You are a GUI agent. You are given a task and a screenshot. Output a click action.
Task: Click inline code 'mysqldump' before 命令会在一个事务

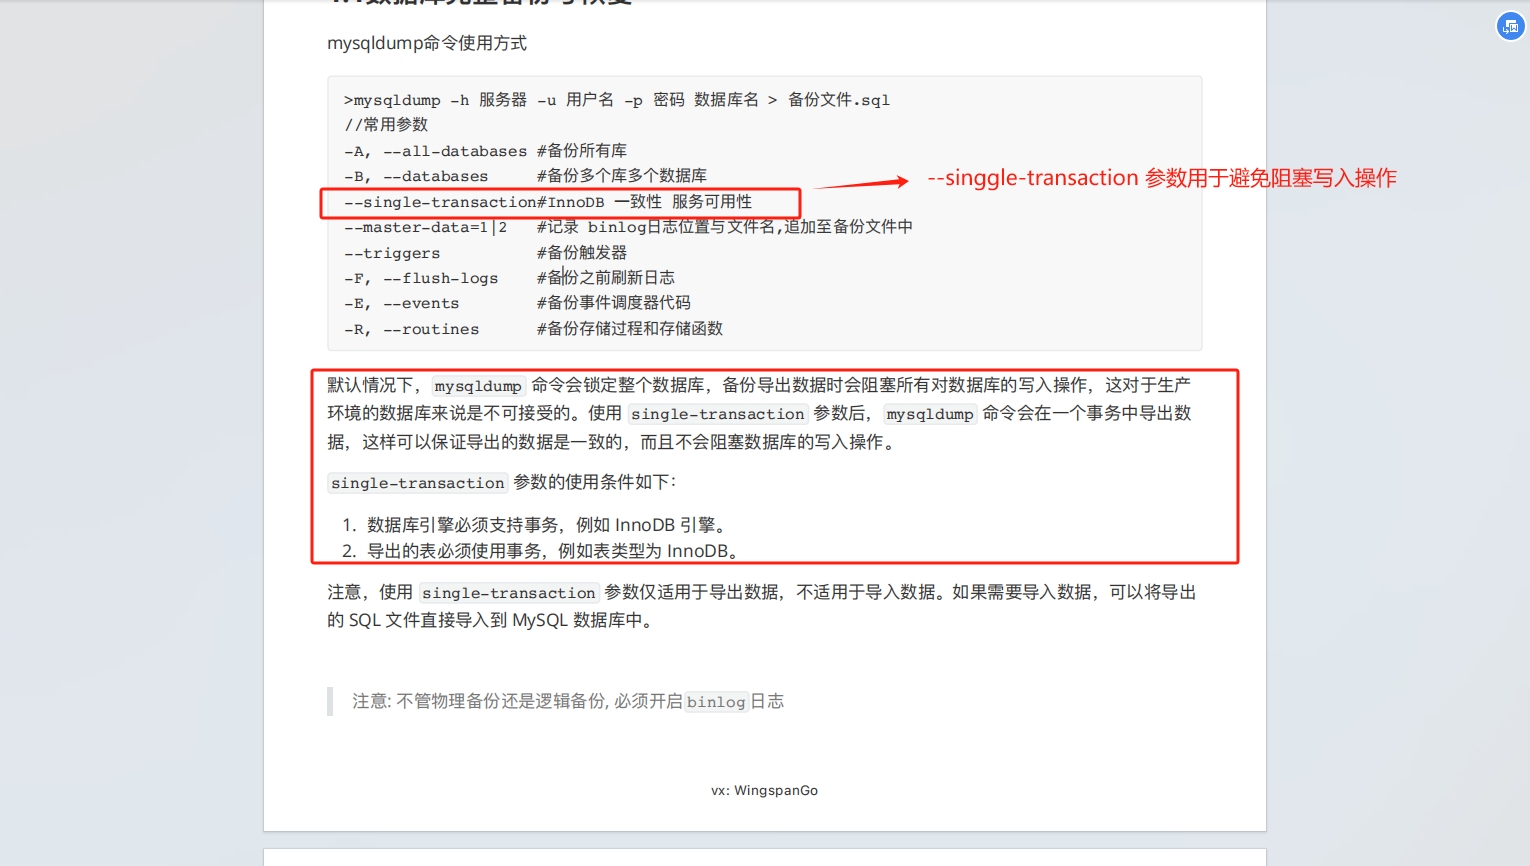[x=930, y=414]
